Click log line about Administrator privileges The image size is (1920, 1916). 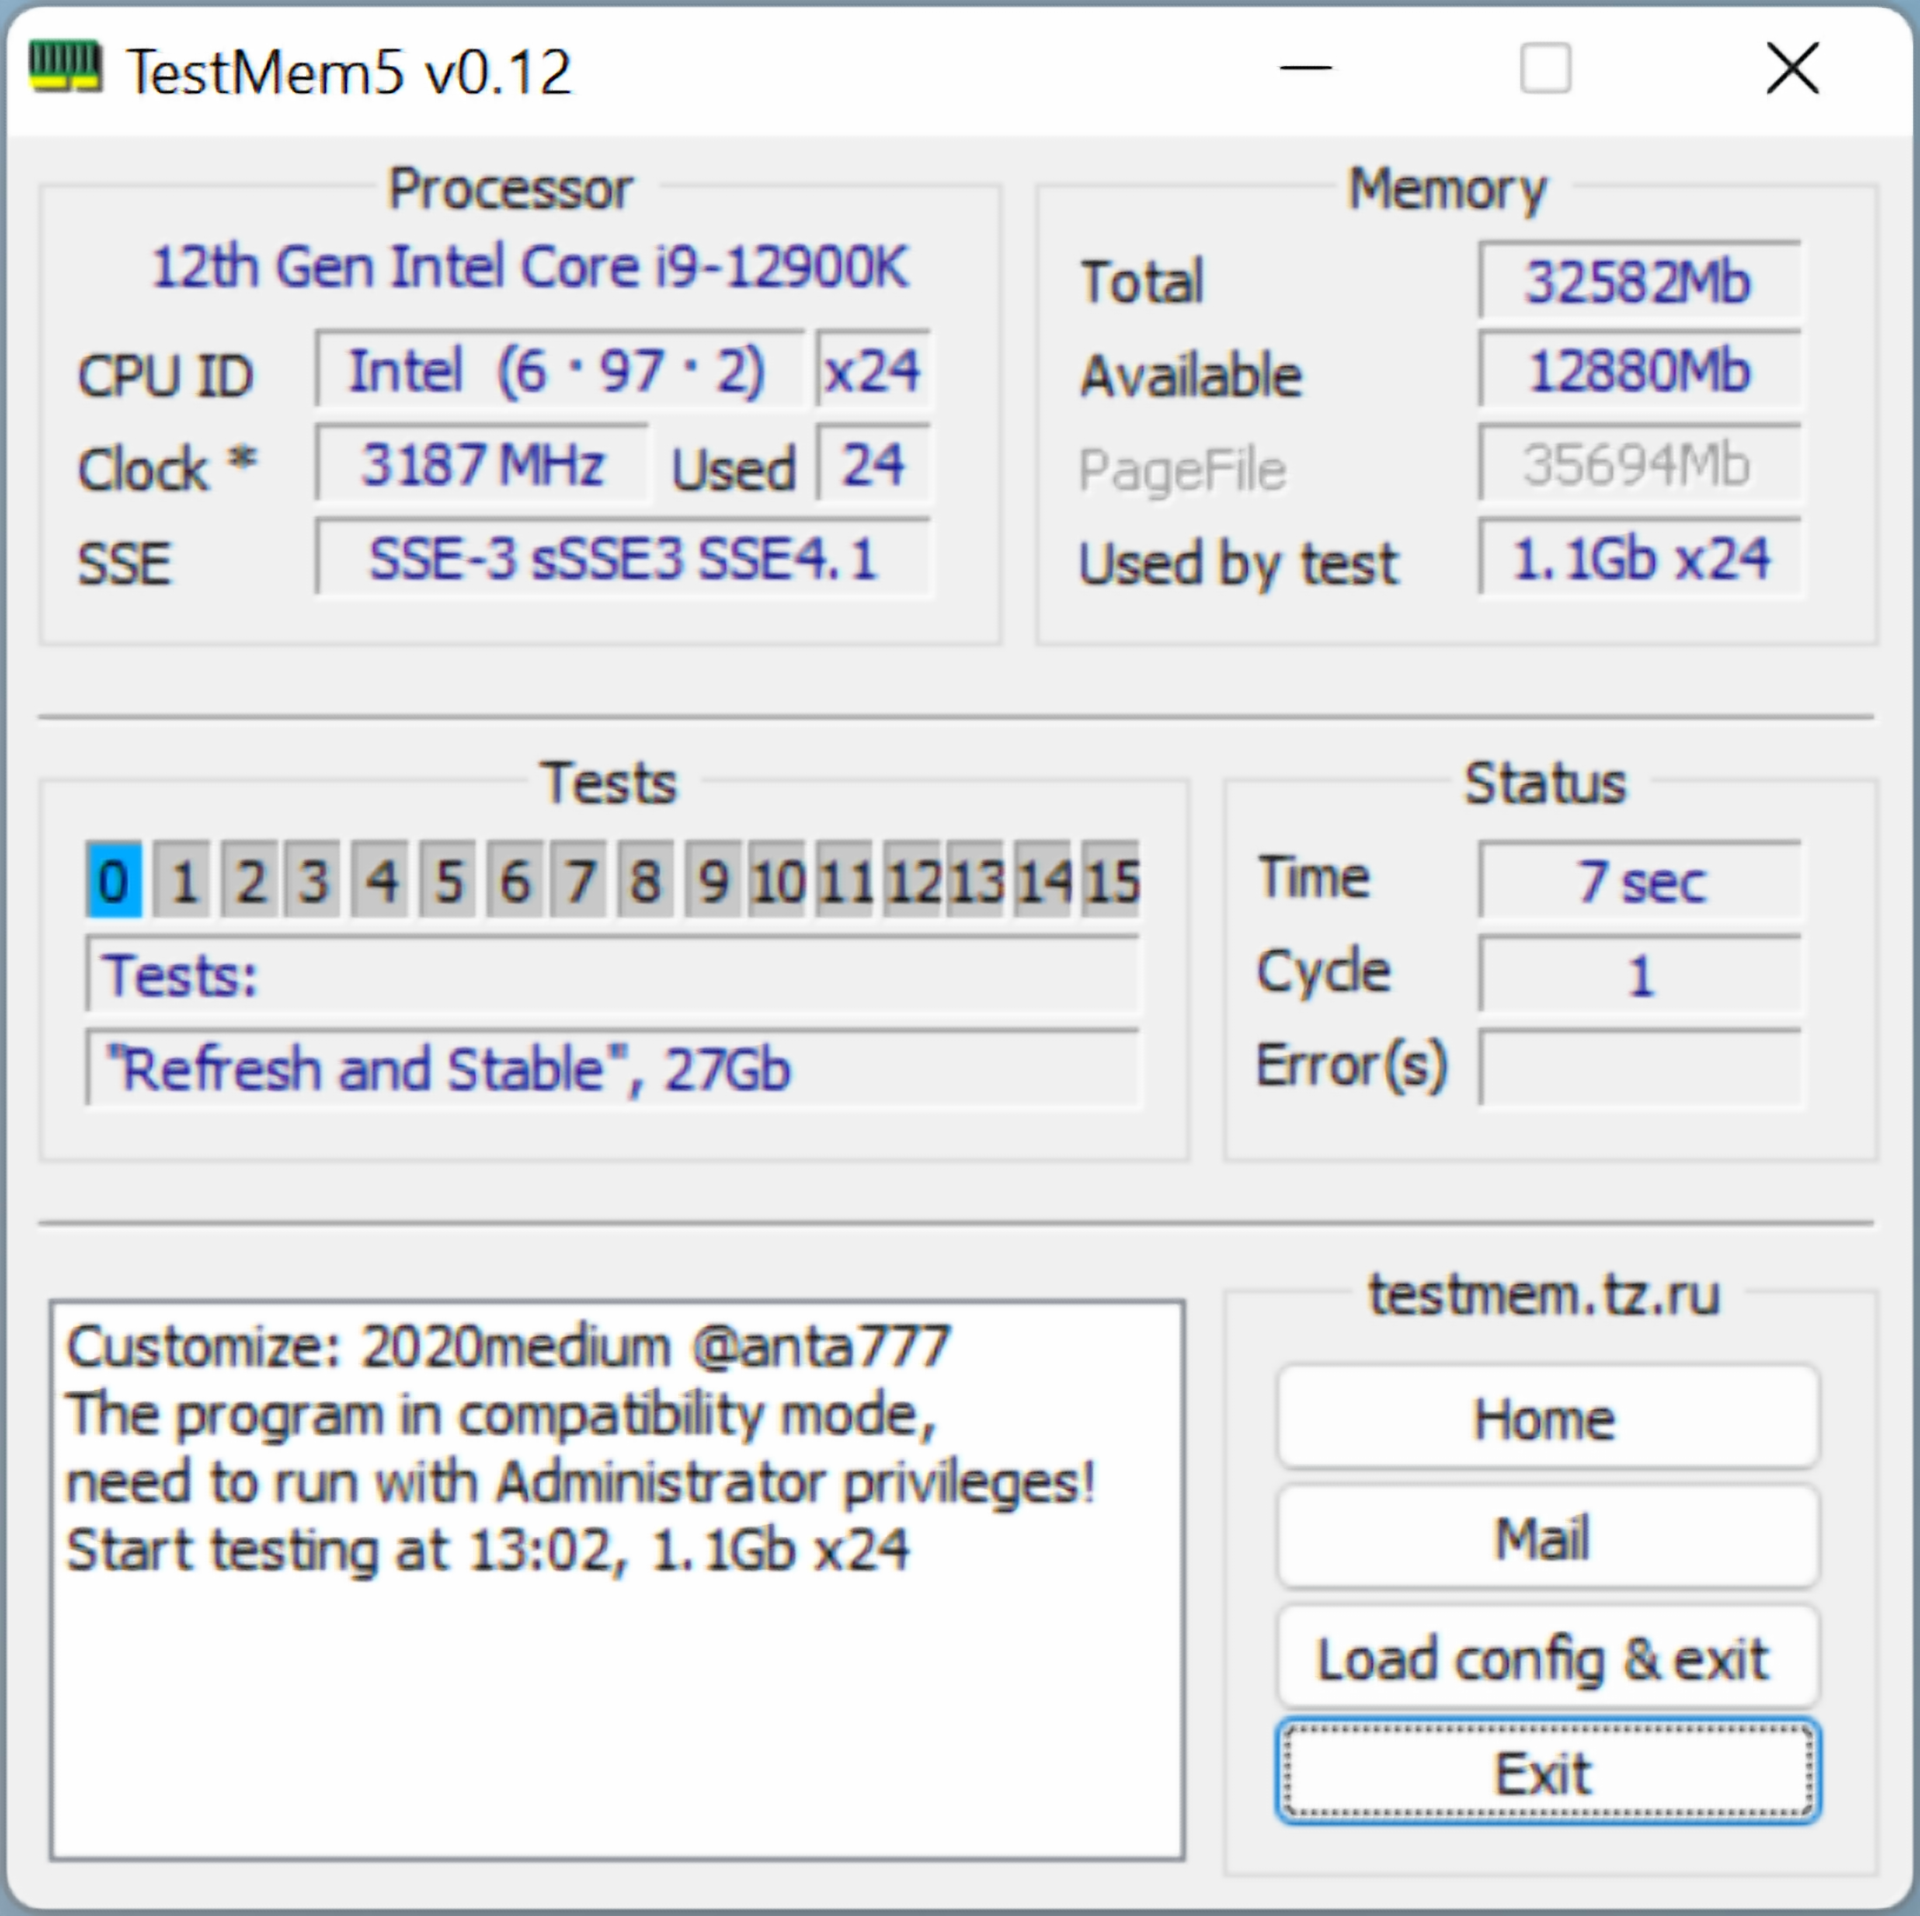tap(581, 1484)
